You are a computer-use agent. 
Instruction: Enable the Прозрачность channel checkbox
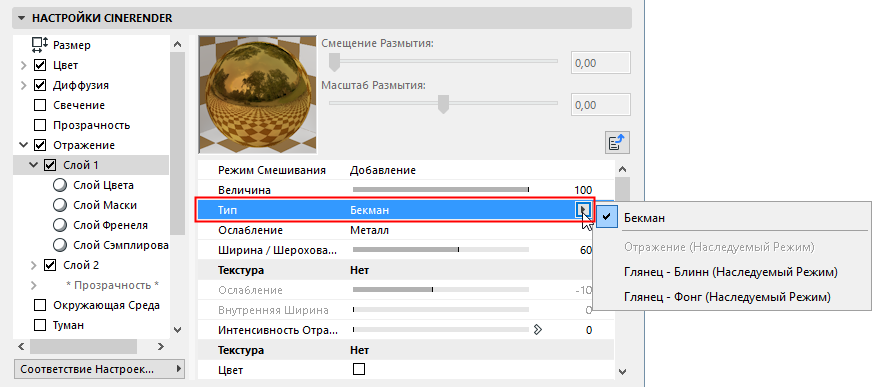coord(40,125)
